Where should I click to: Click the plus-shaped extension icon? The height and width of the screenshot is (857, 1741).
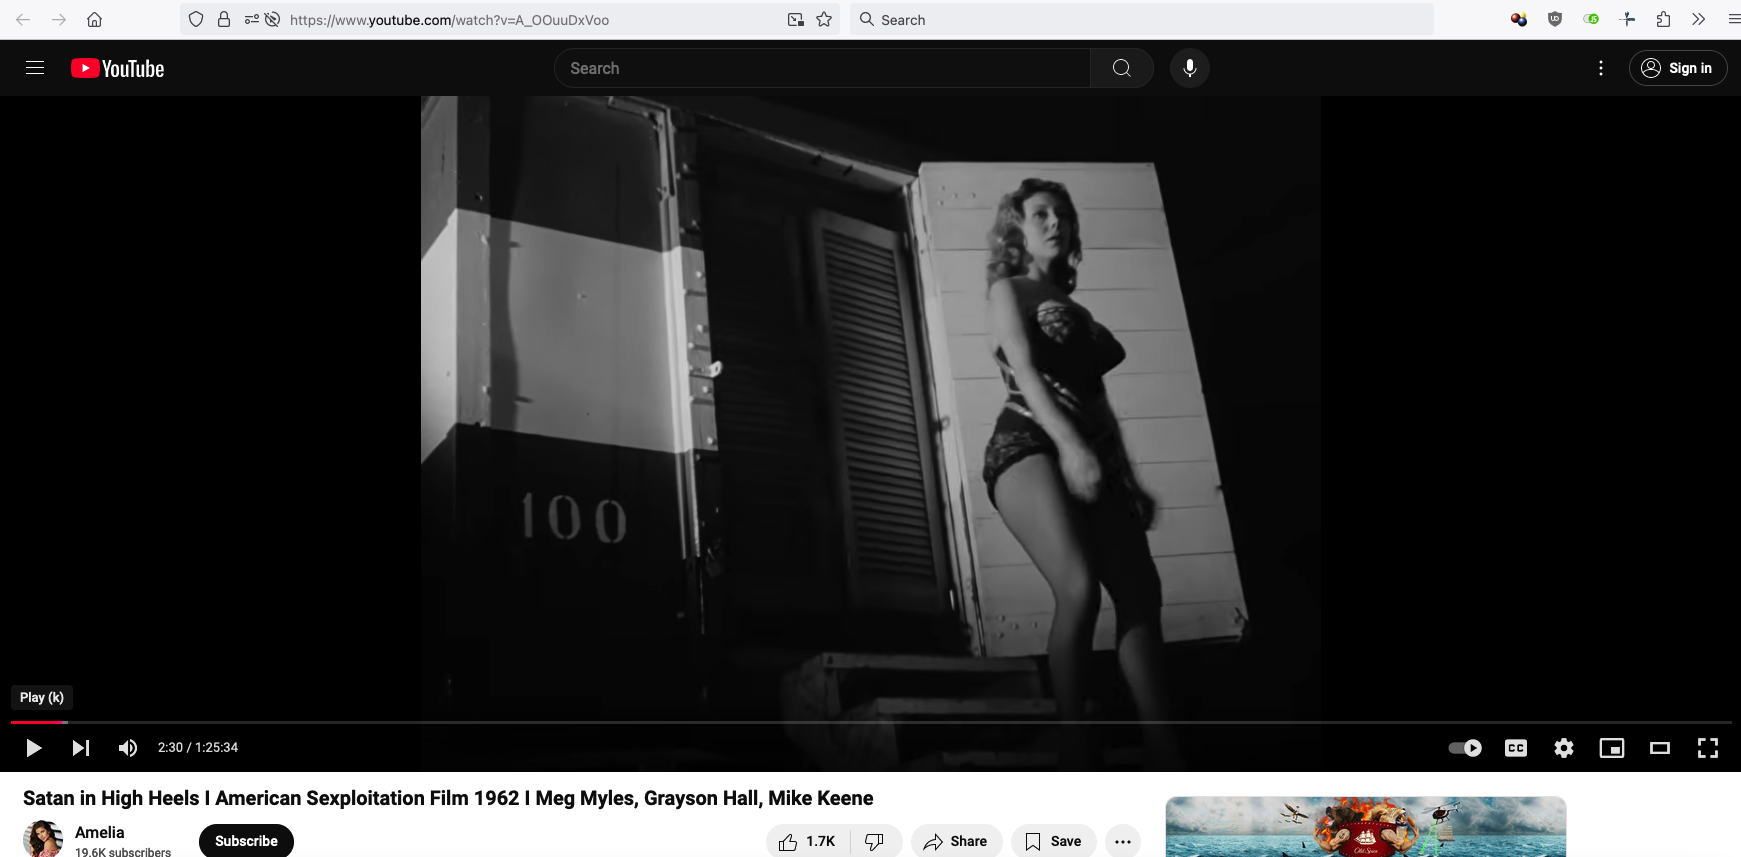[1627, 19]
